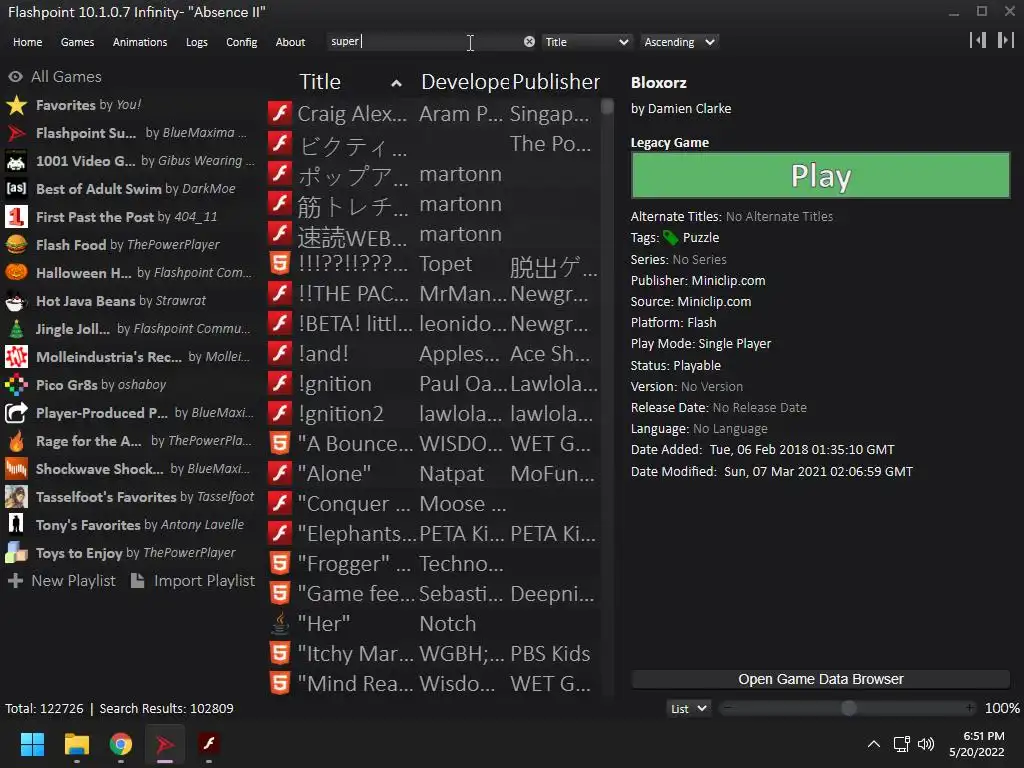Collapse the right sidebar
1024x768 pixels.
pyautogui.click(x=1006, y=40)
